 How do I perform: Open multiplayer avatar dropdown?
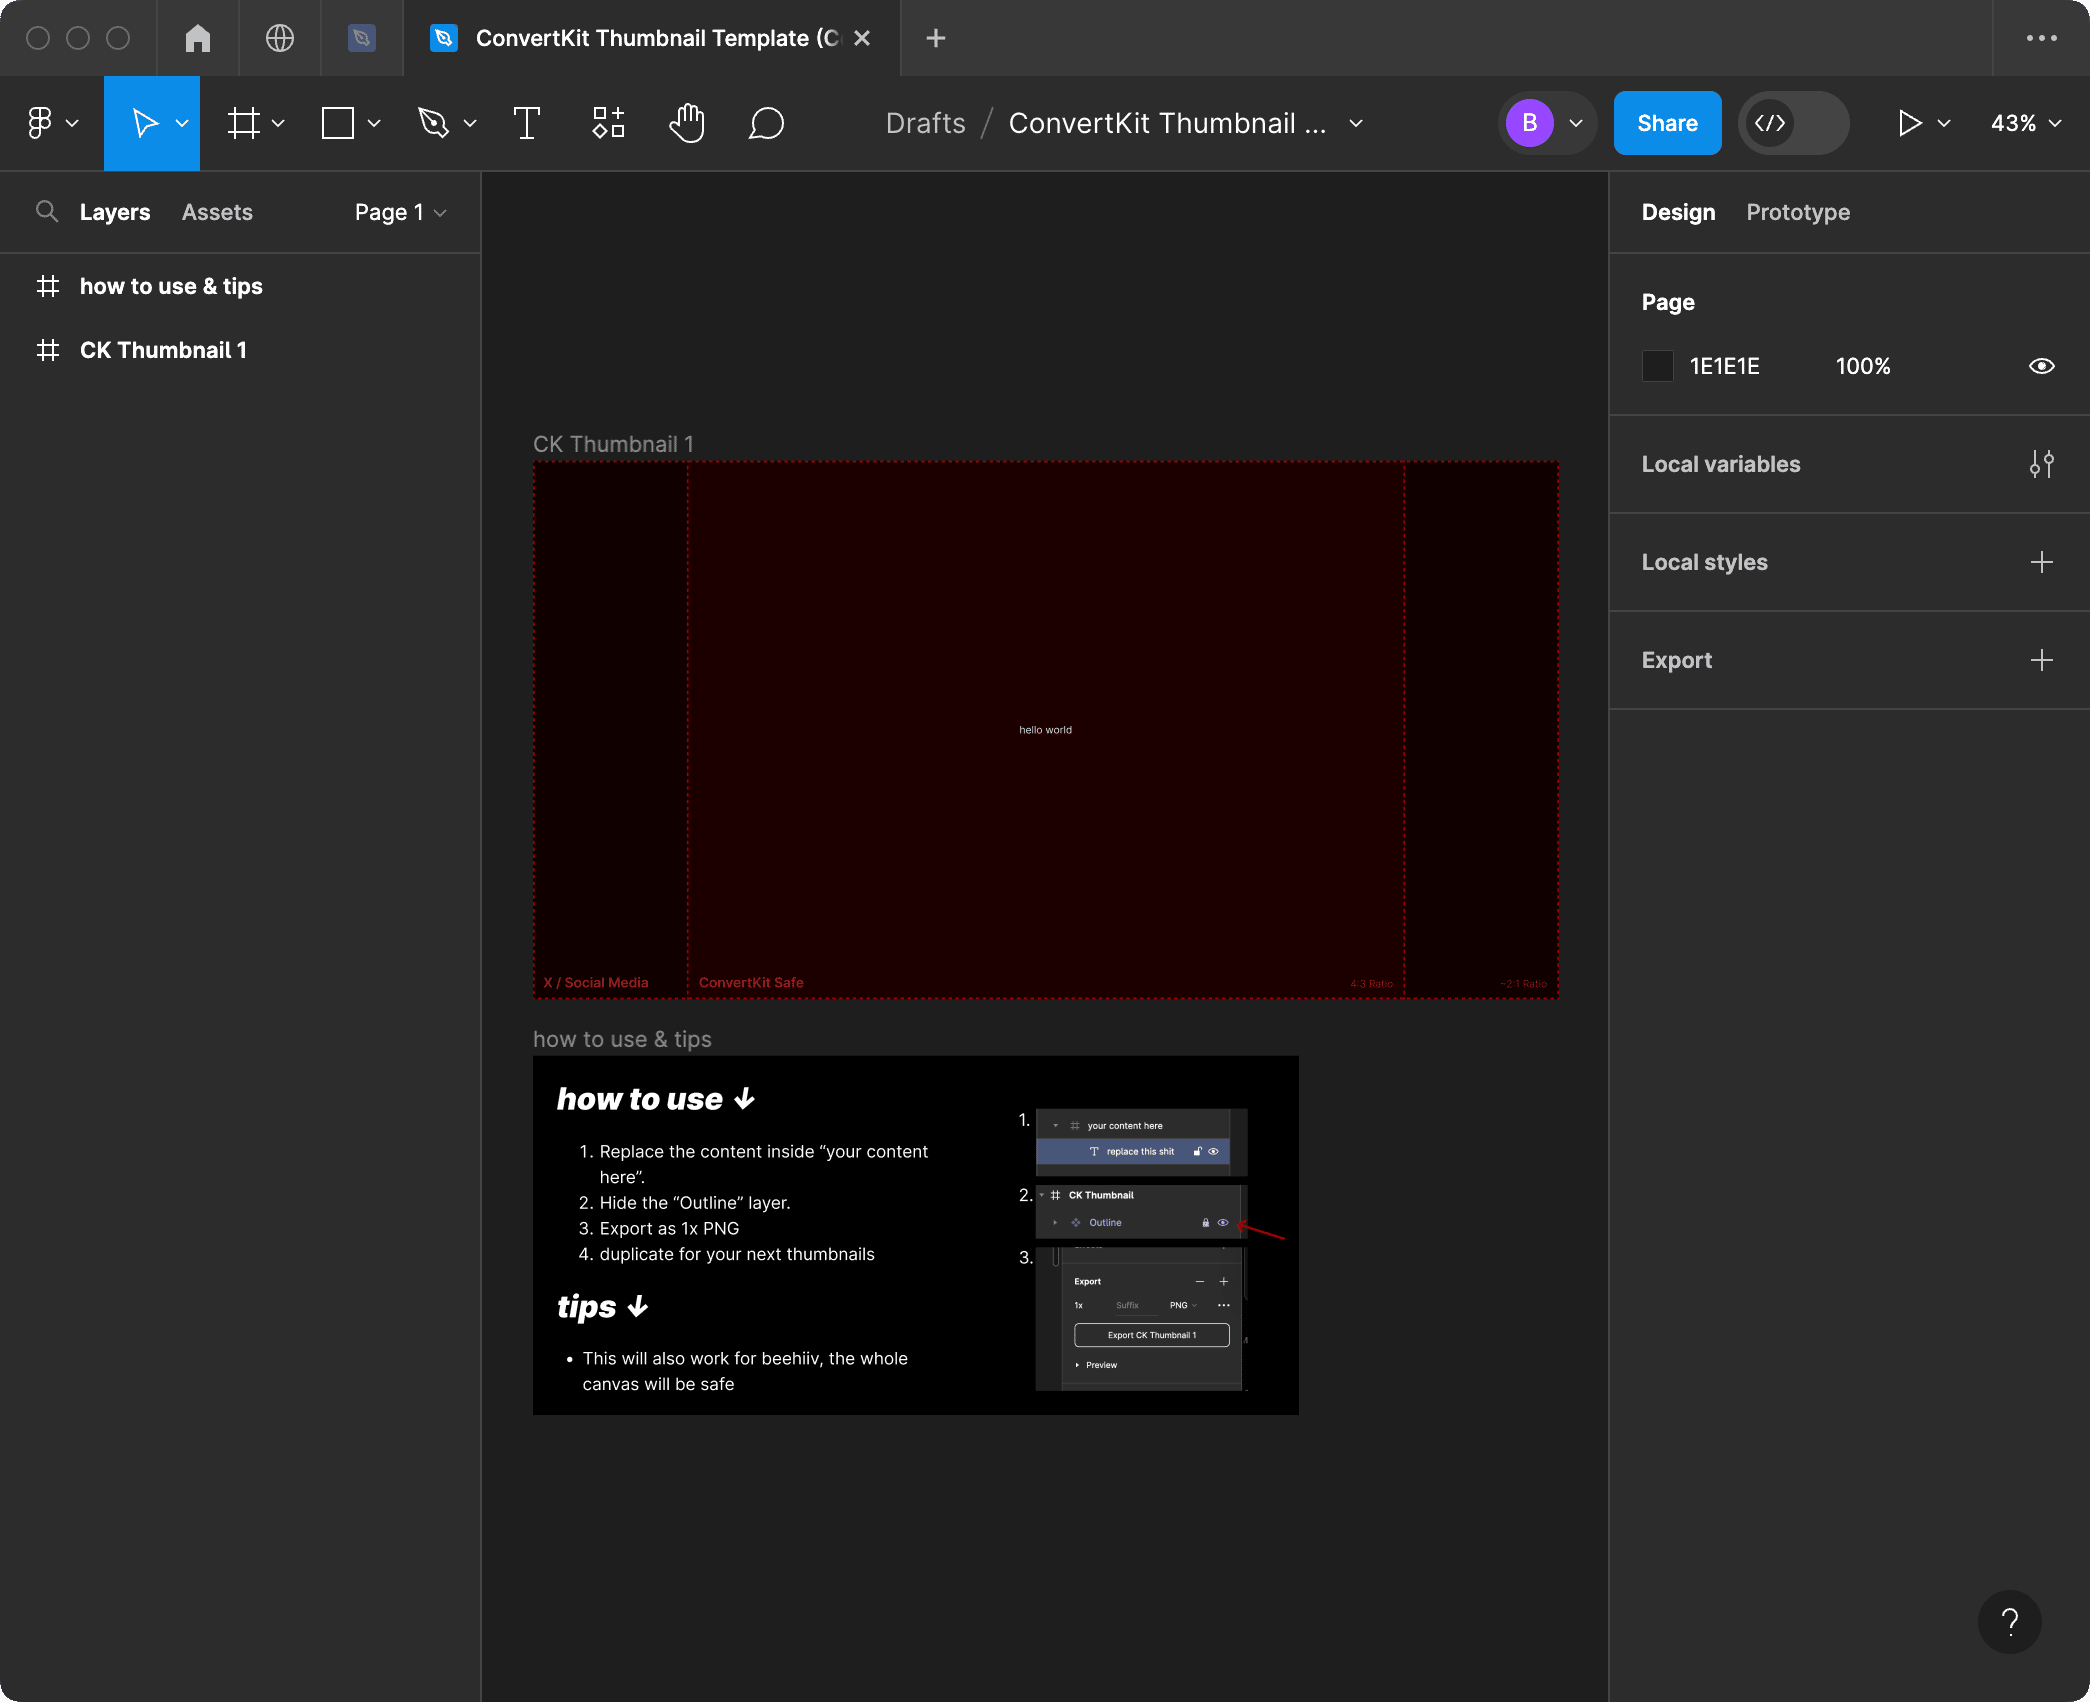1576,123
